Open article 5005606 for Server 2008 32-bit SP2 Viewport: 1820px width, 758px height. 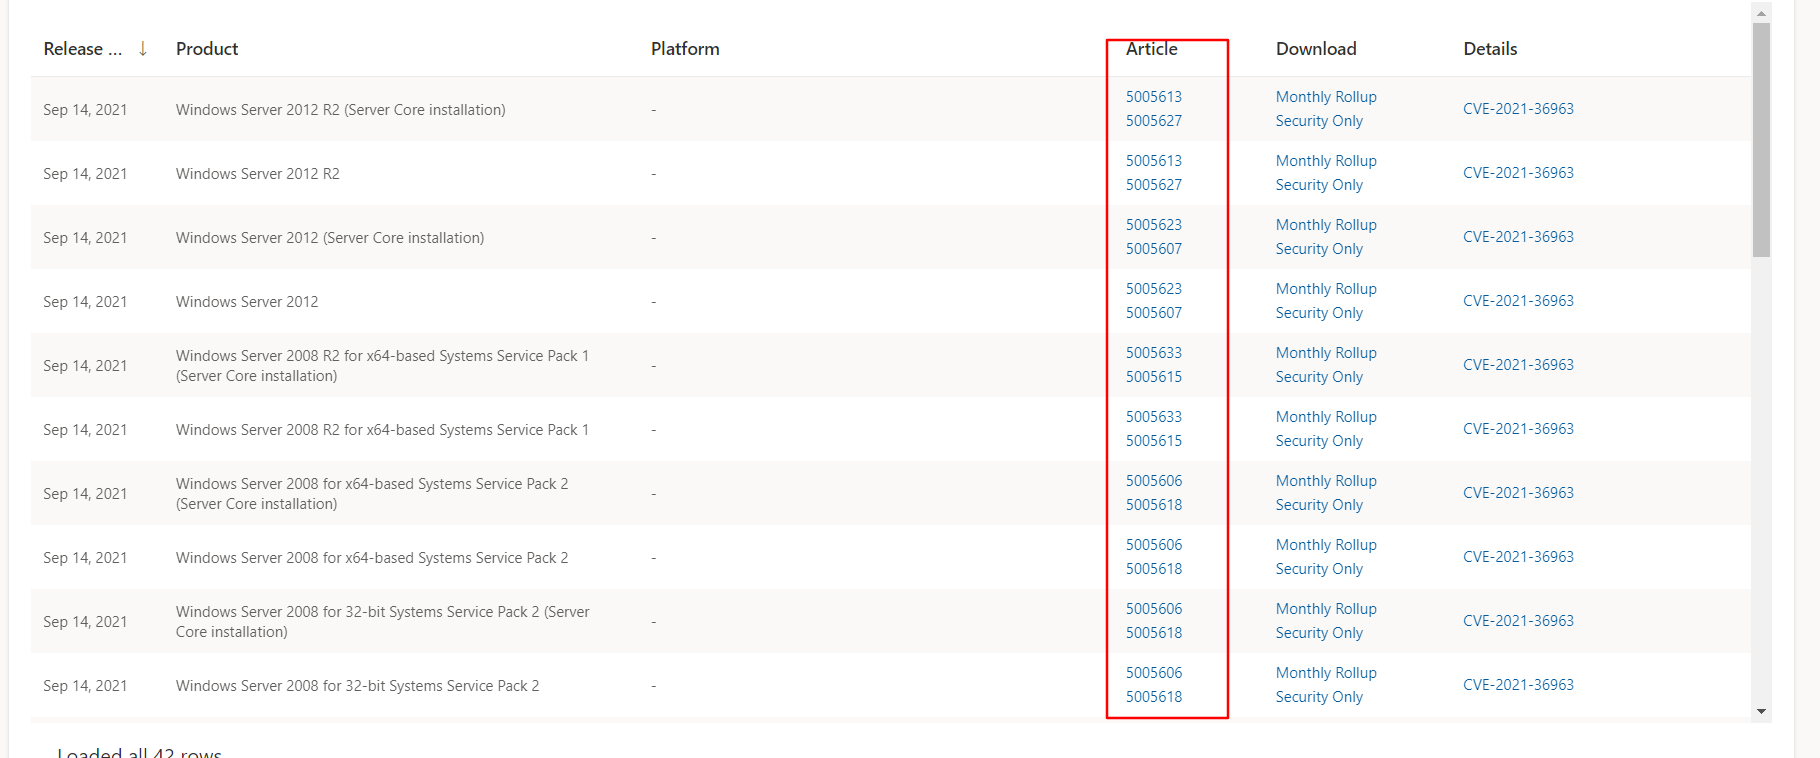[1154, 673]
